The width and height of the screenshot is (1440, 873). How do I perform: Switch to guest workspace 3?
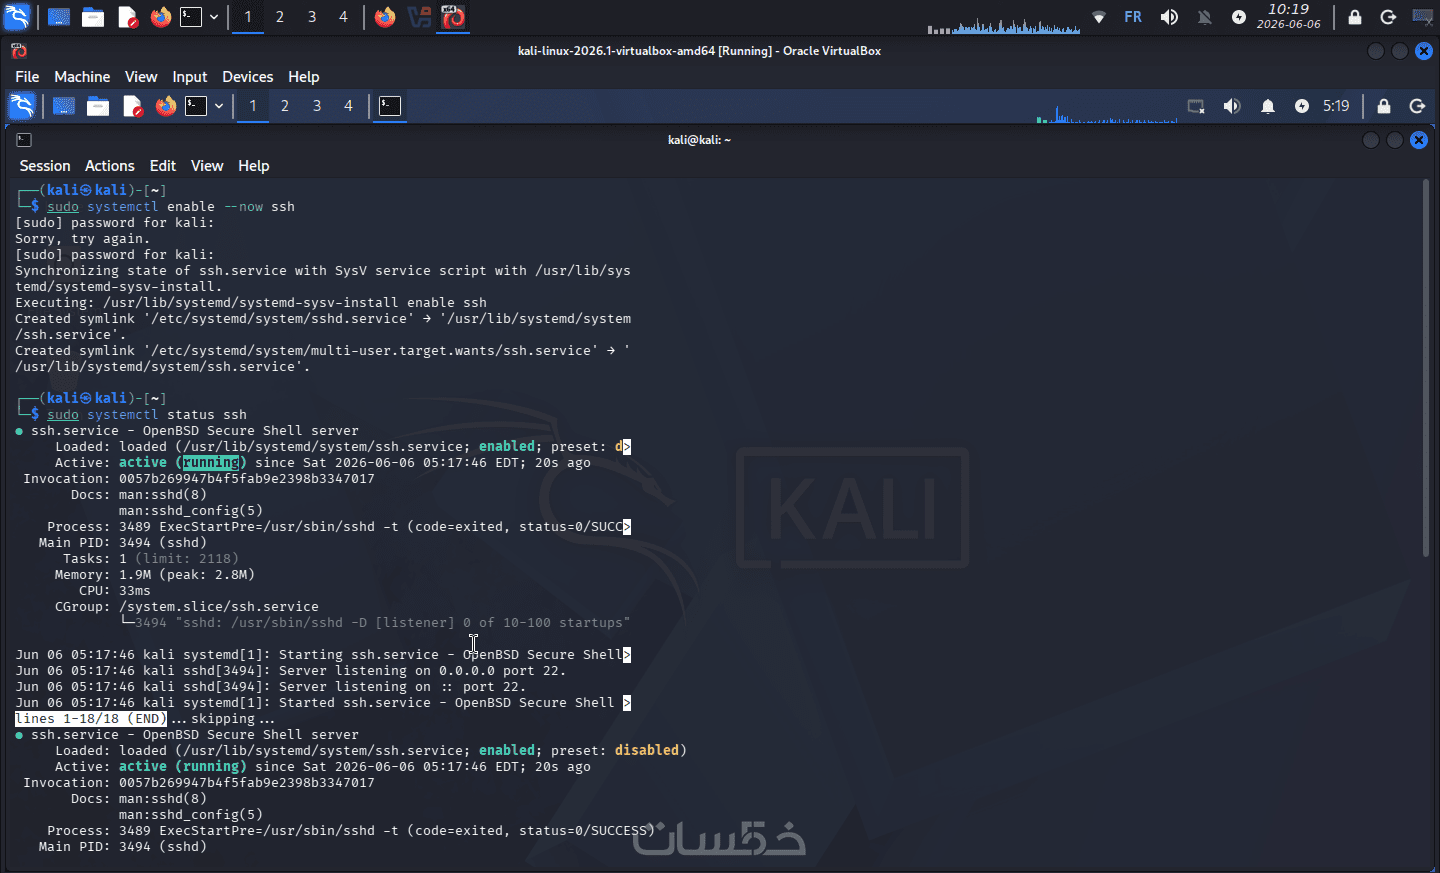[x=317, y=106]
